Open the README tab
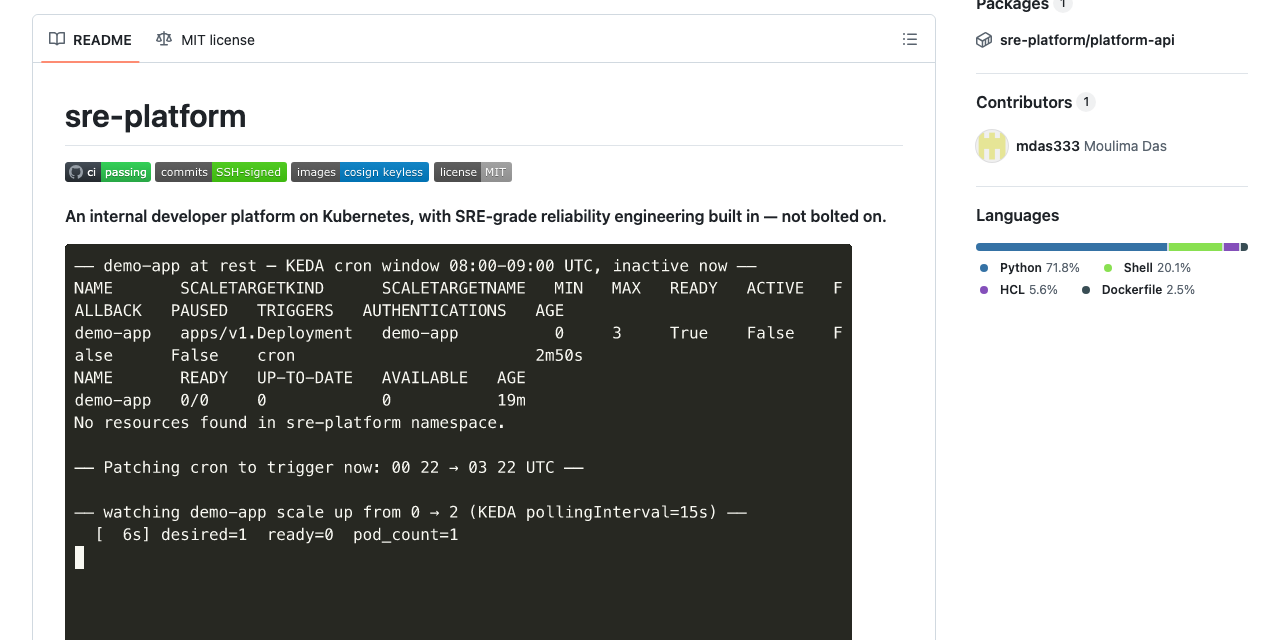The height and width of the screenshot is (640, 1280). tap(90, 40)
